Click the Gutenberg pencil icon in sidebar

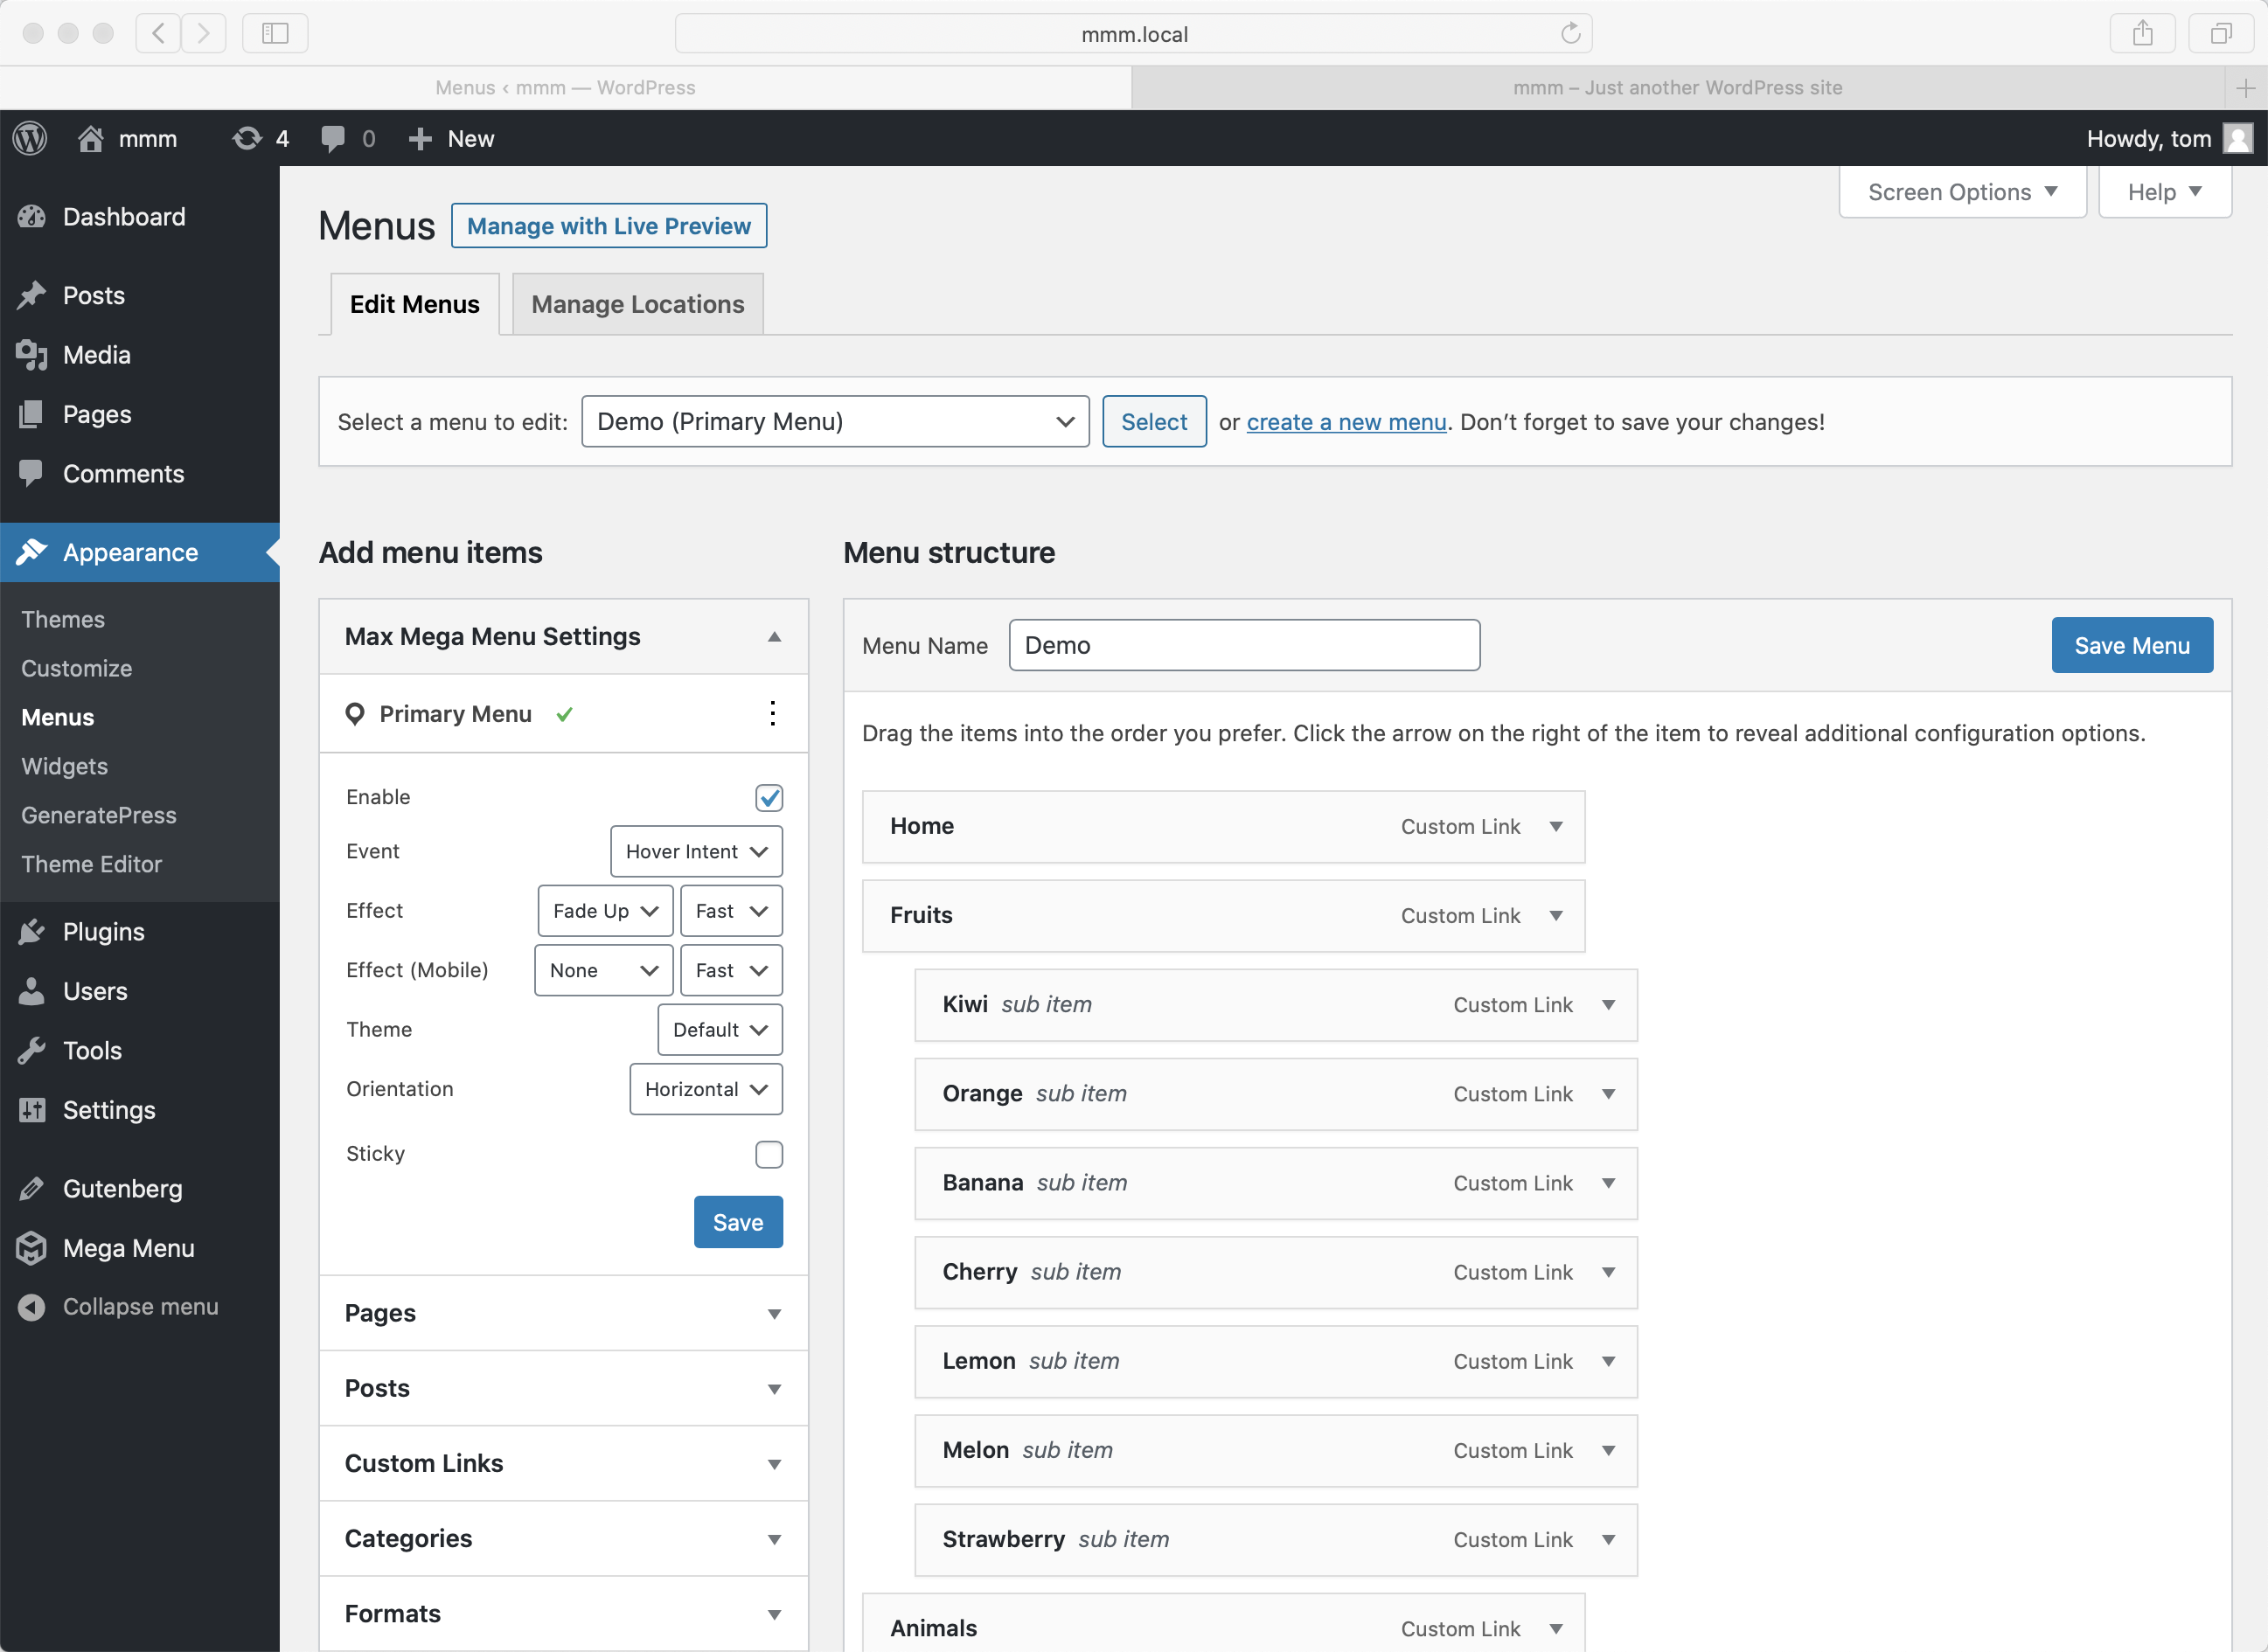tap(32, 1188)
